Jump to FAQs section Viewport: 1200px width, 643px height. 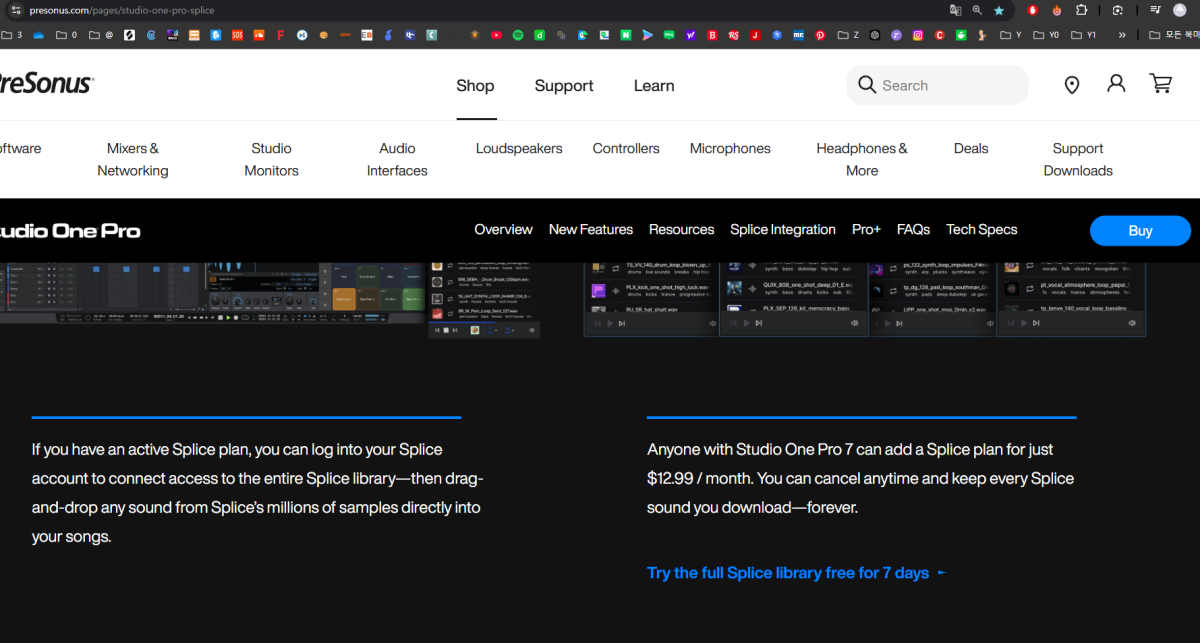(914, 230)
